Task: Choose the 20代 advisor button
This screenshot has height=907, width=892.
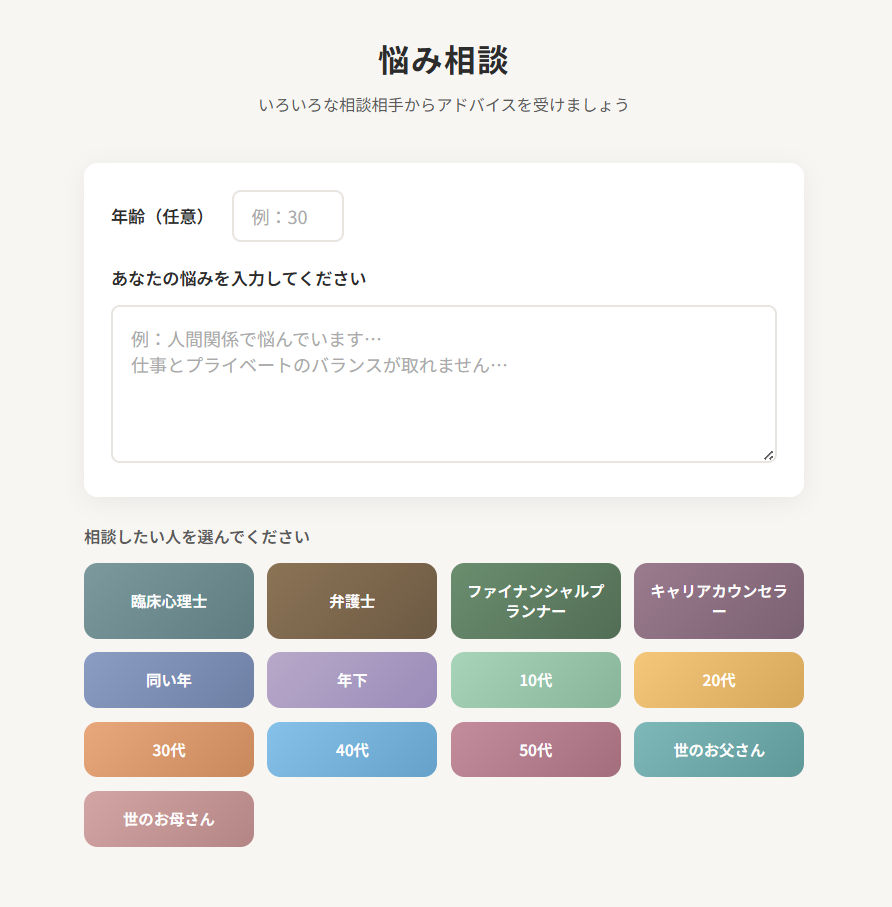Action: point(718,680)
